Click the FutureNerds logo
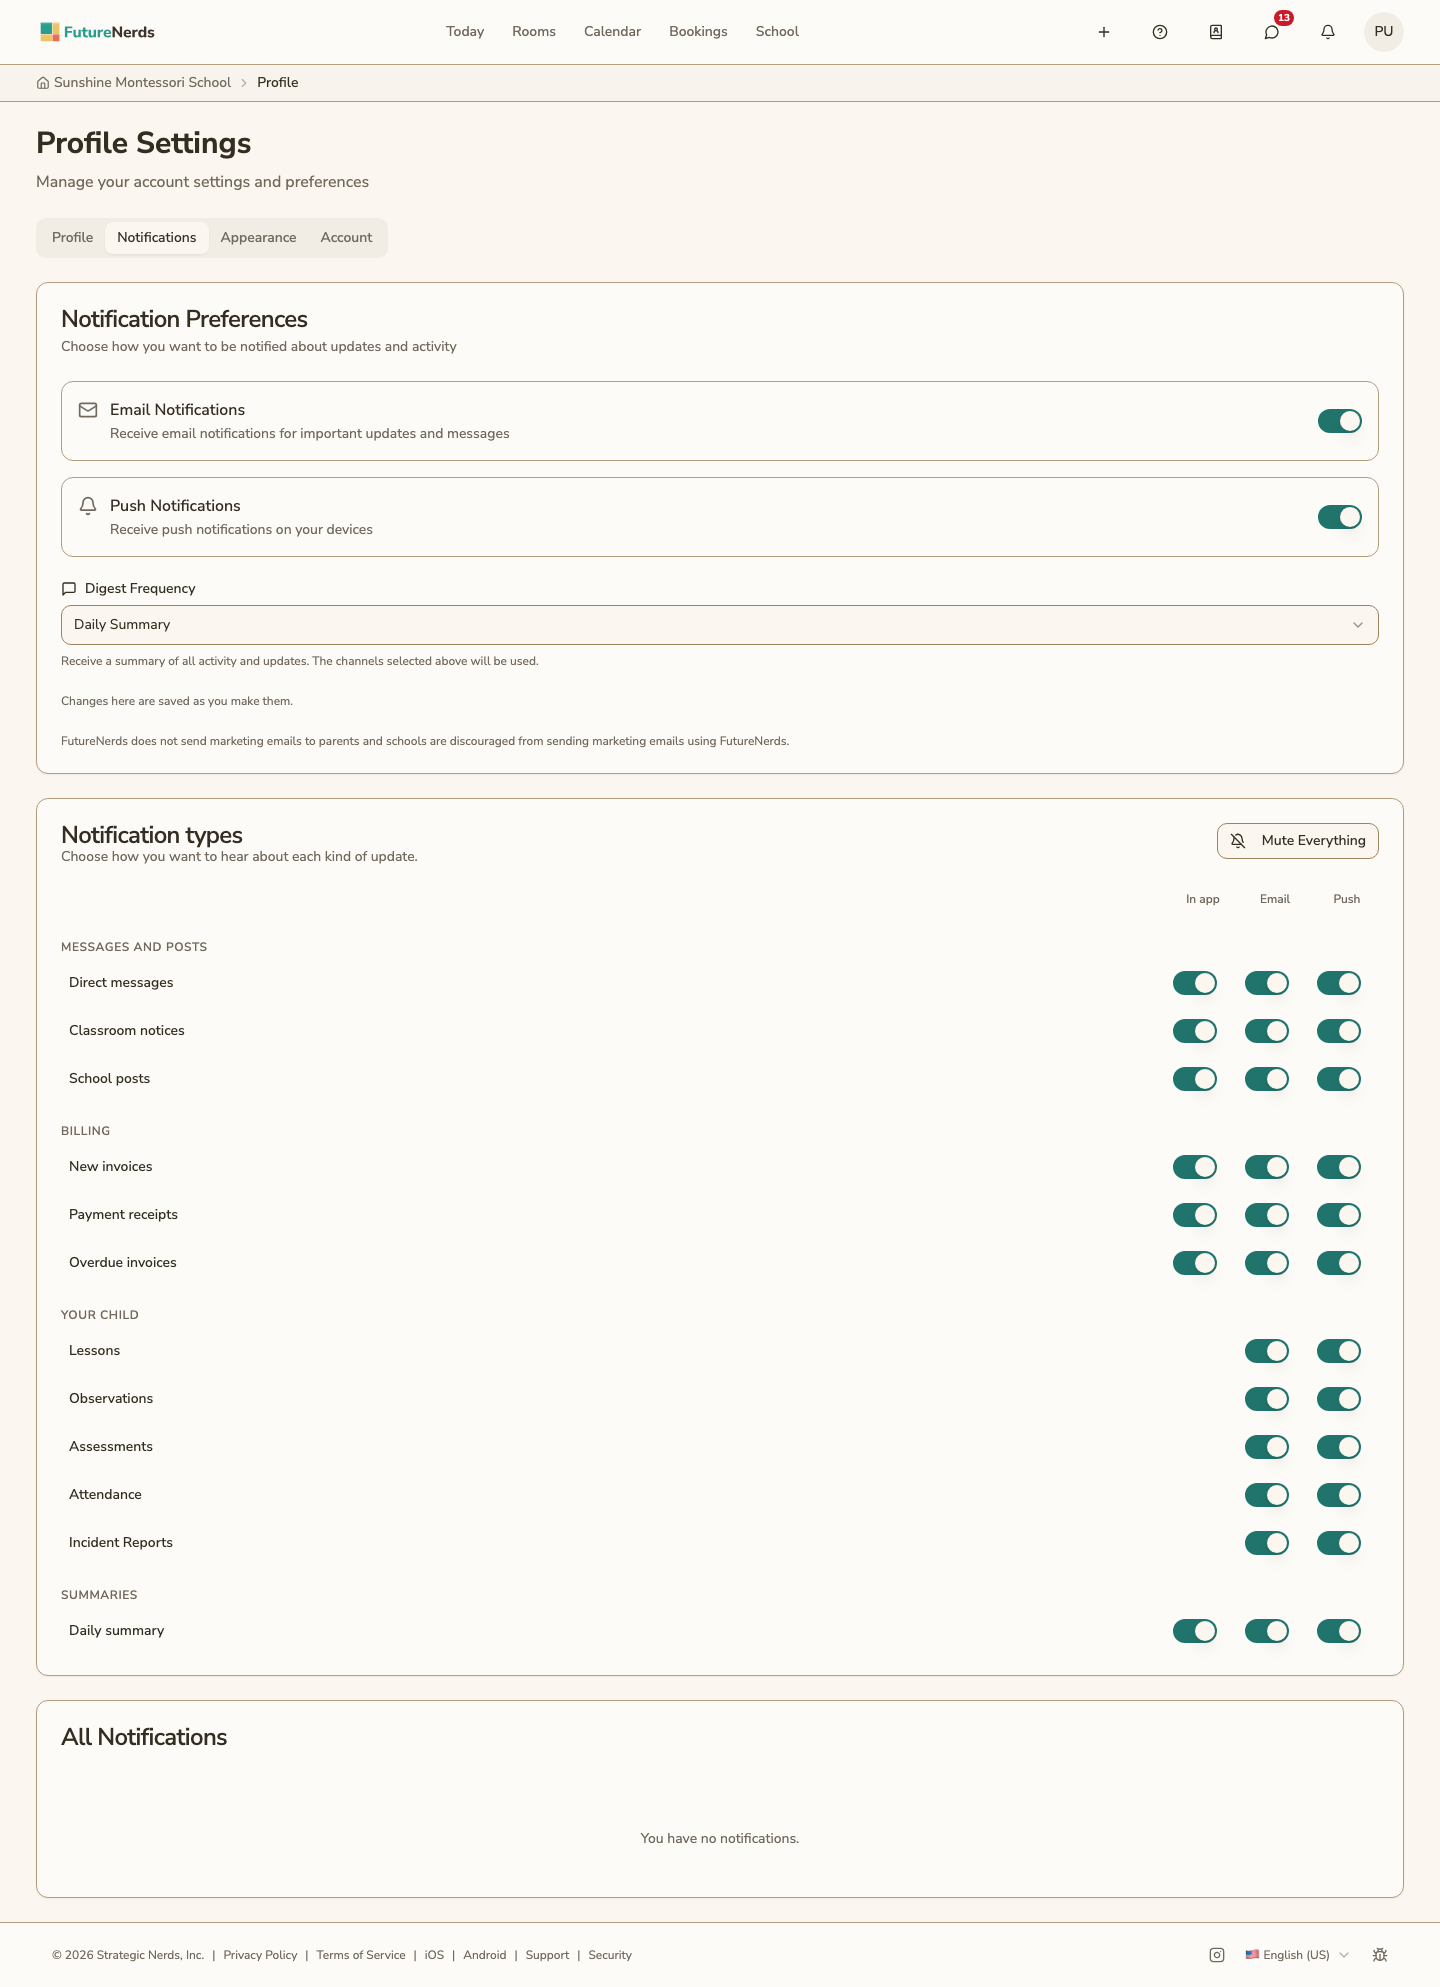 (x=97, y=32)
